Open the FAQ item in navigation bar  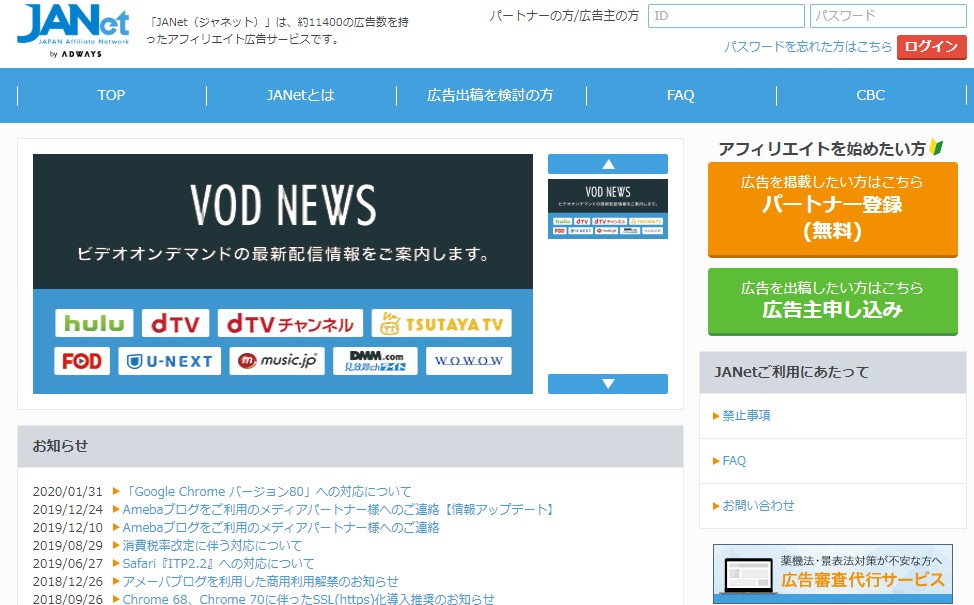[x=680, y=95]
